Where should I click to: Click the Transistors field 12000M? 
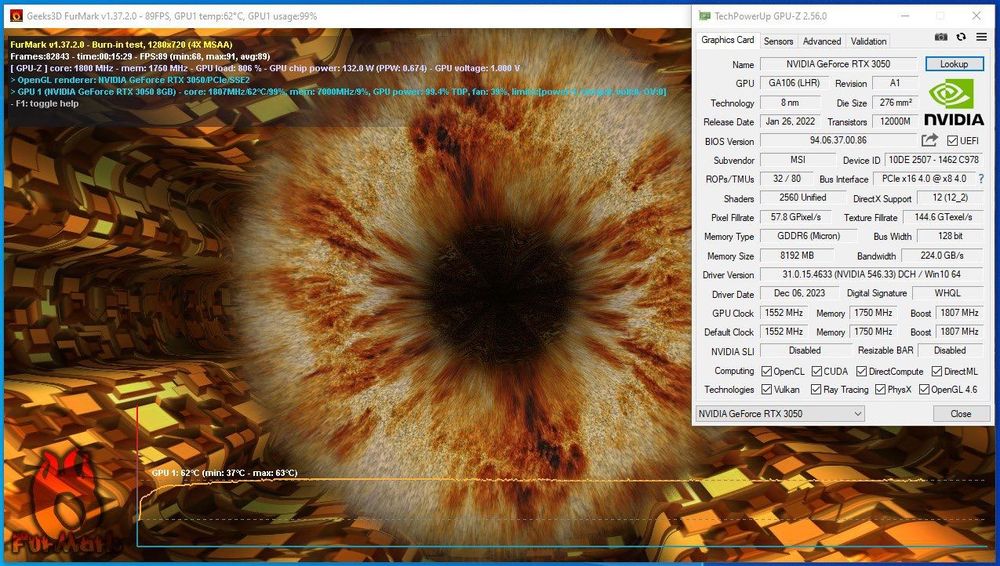coord(895,121)
